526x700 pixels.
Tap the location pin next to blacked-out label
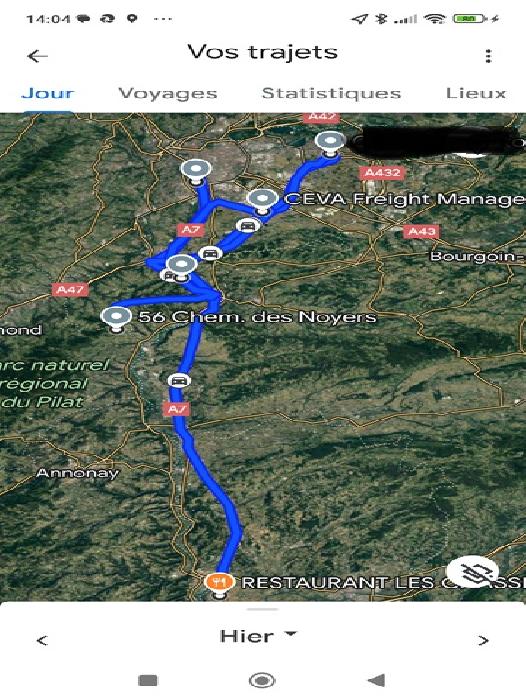pyautogui.click(x=330, y=143)
